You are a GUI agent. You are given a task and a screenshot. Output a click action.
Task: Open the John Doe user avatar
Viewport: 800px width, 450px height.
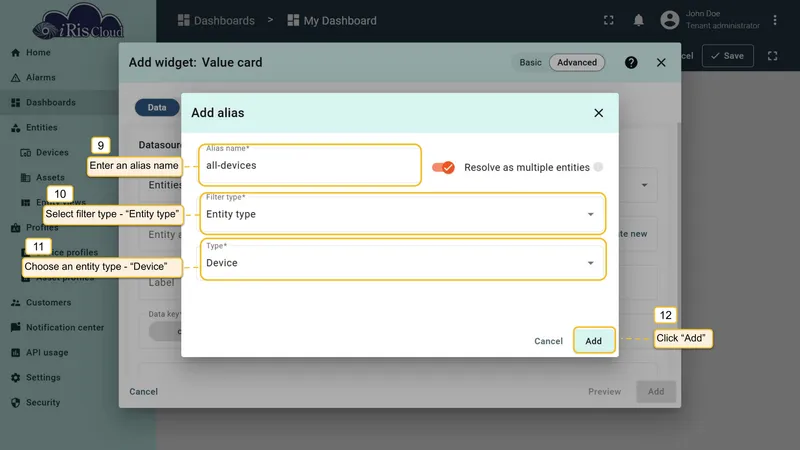[x=669, y=20]
